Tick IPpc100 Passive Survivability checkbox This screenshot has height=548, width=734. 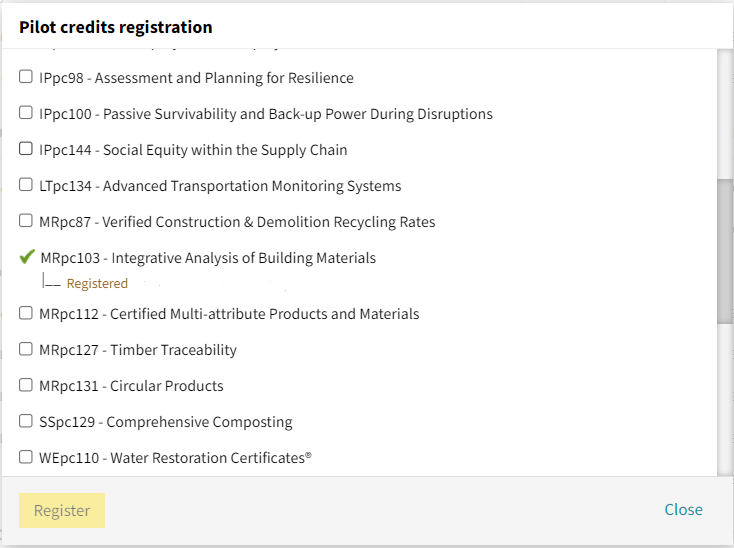[26, 112]
